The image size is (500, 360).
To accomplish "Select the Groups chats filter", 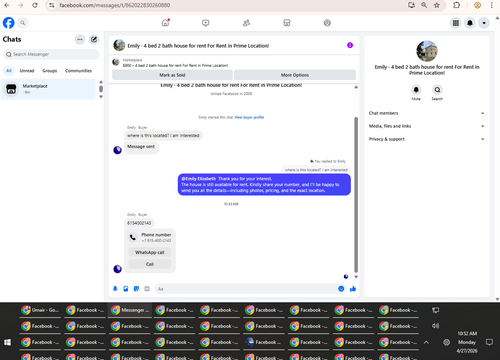I will point(50,71).
